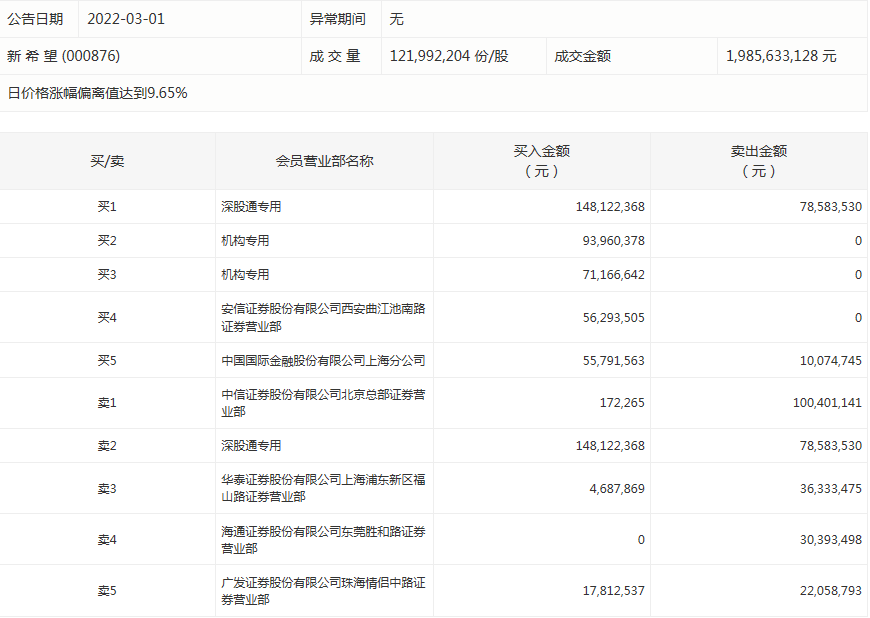Select buy amount 71,166,642

614,275
